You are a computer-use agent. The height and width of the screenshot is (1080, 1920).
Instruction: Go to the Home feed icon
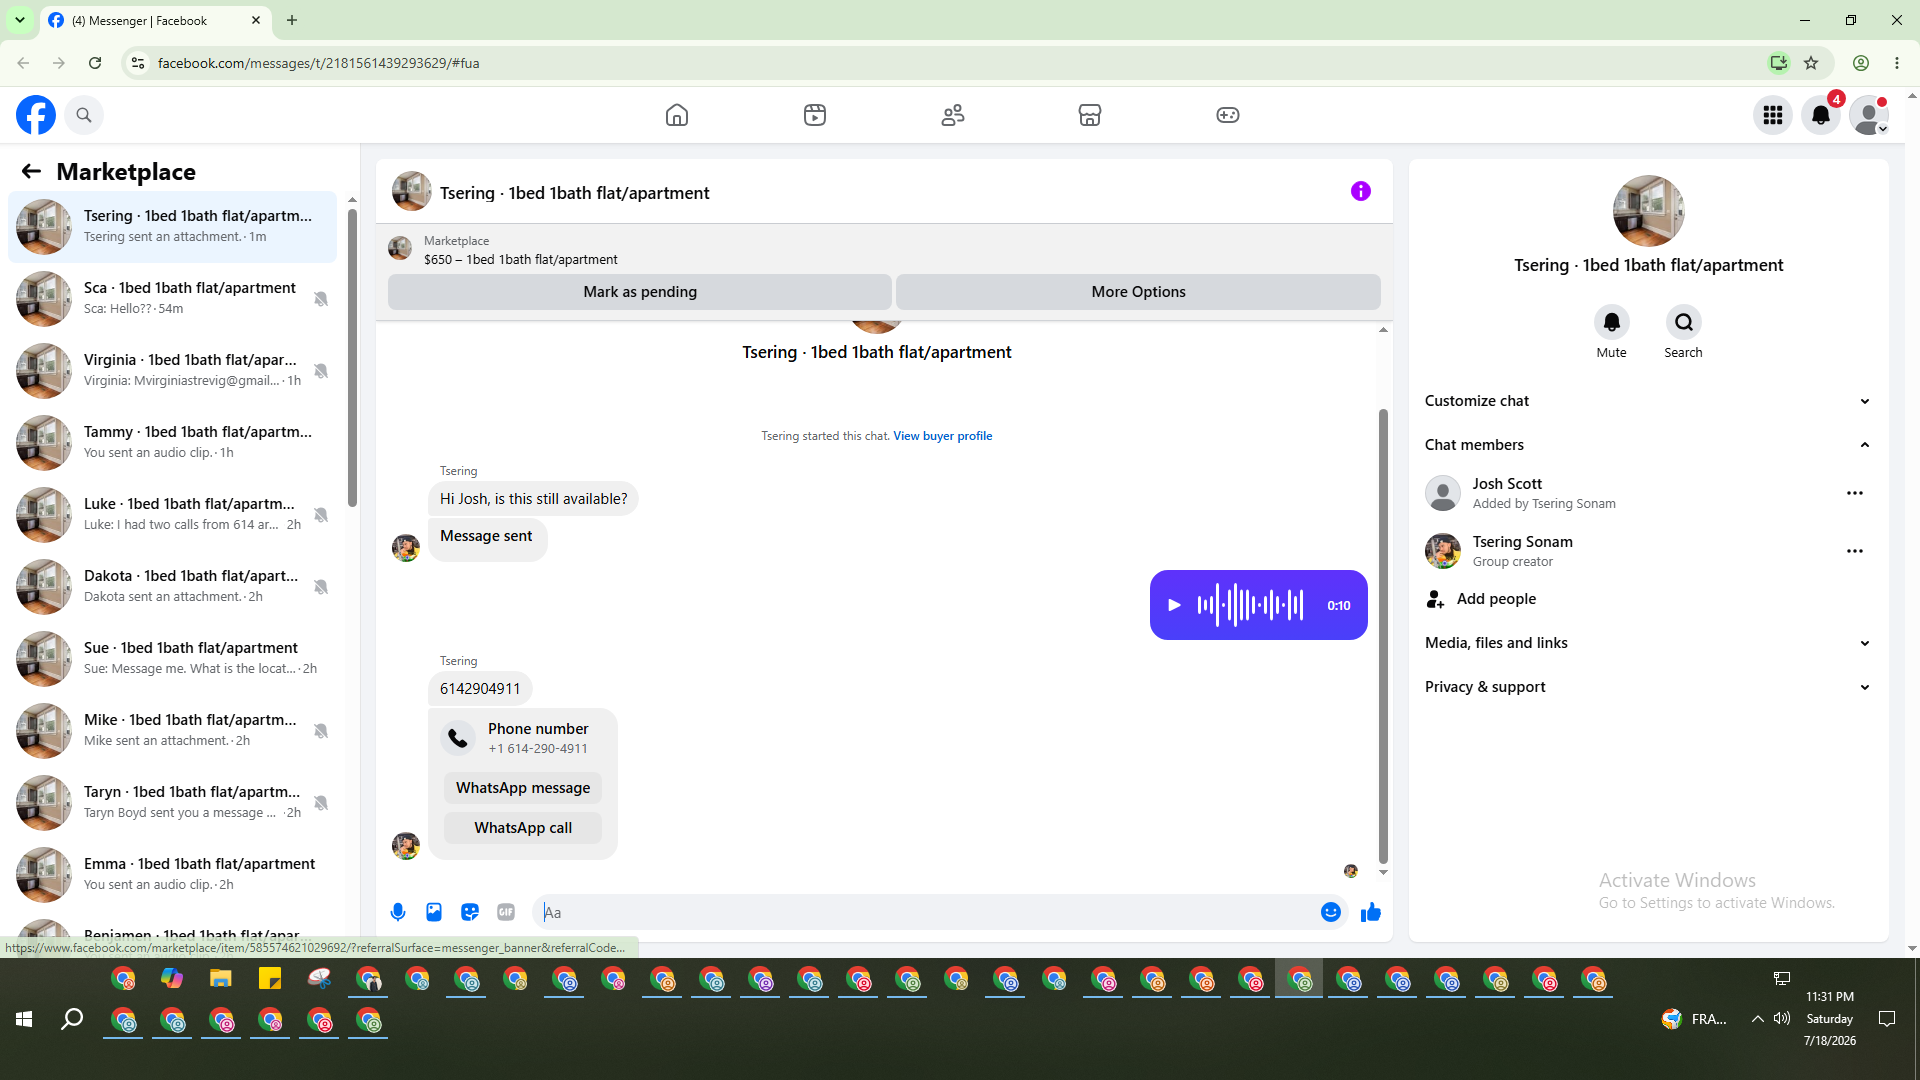click(x=677, y=115)
